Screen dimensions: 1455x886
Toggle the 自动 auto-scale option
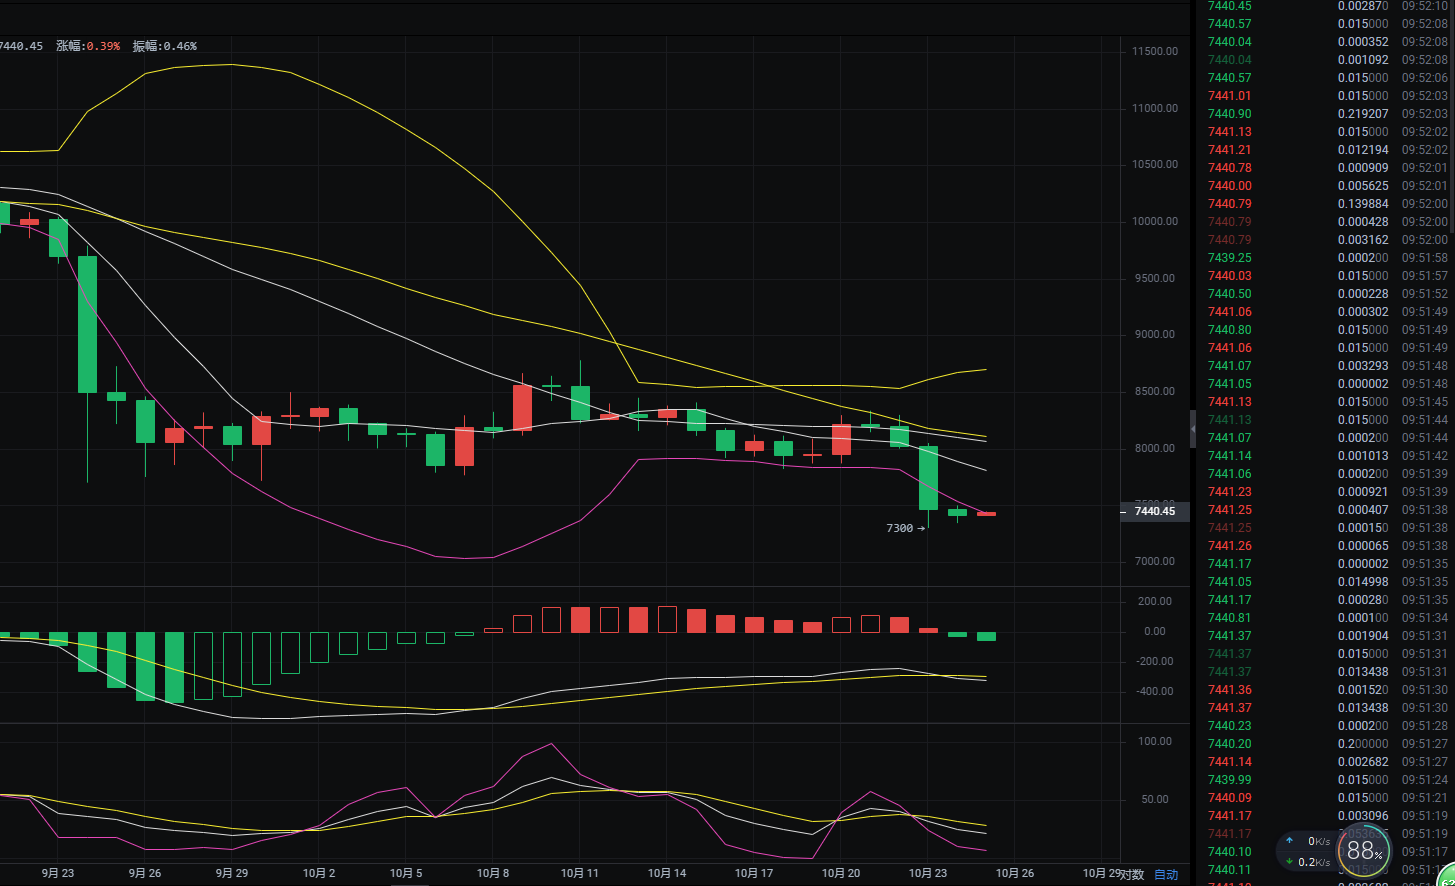1166,874
